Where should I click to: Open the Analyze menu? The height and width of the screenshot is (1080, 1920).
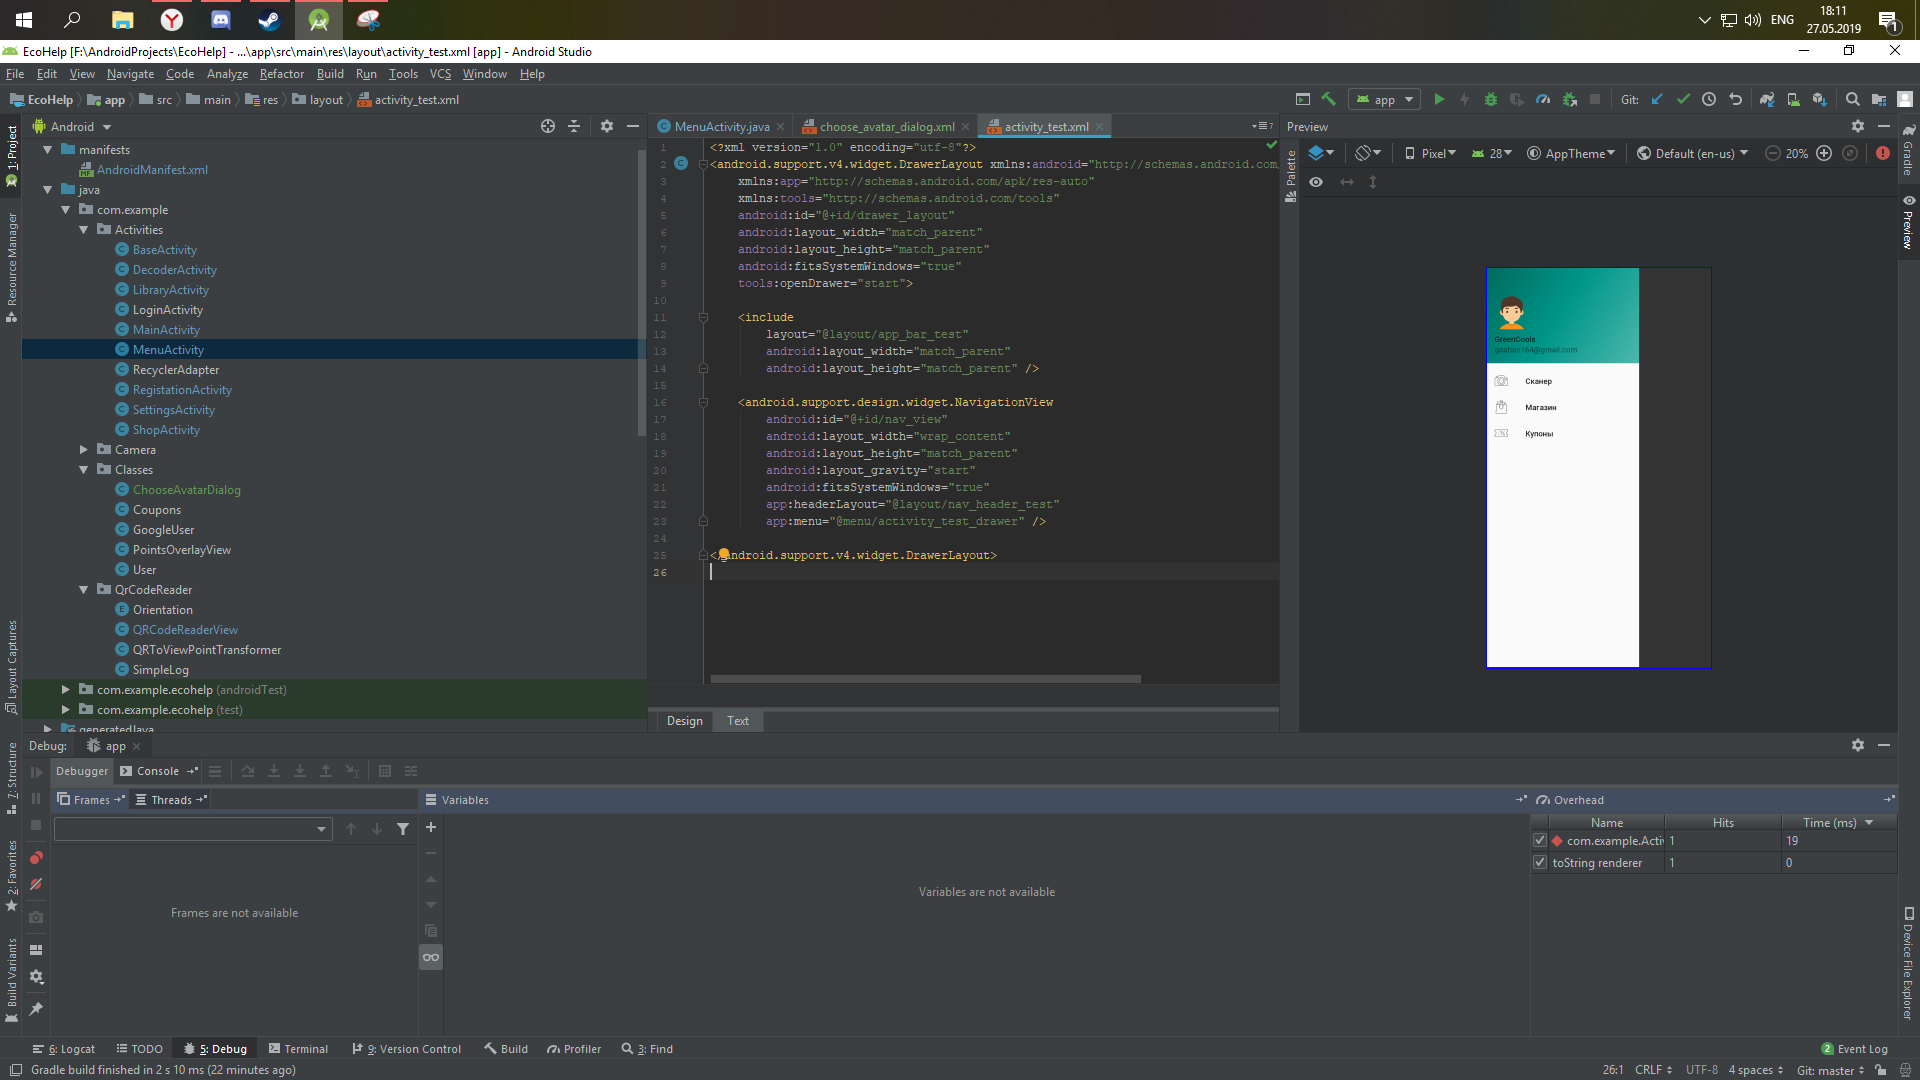pos(227,74)
